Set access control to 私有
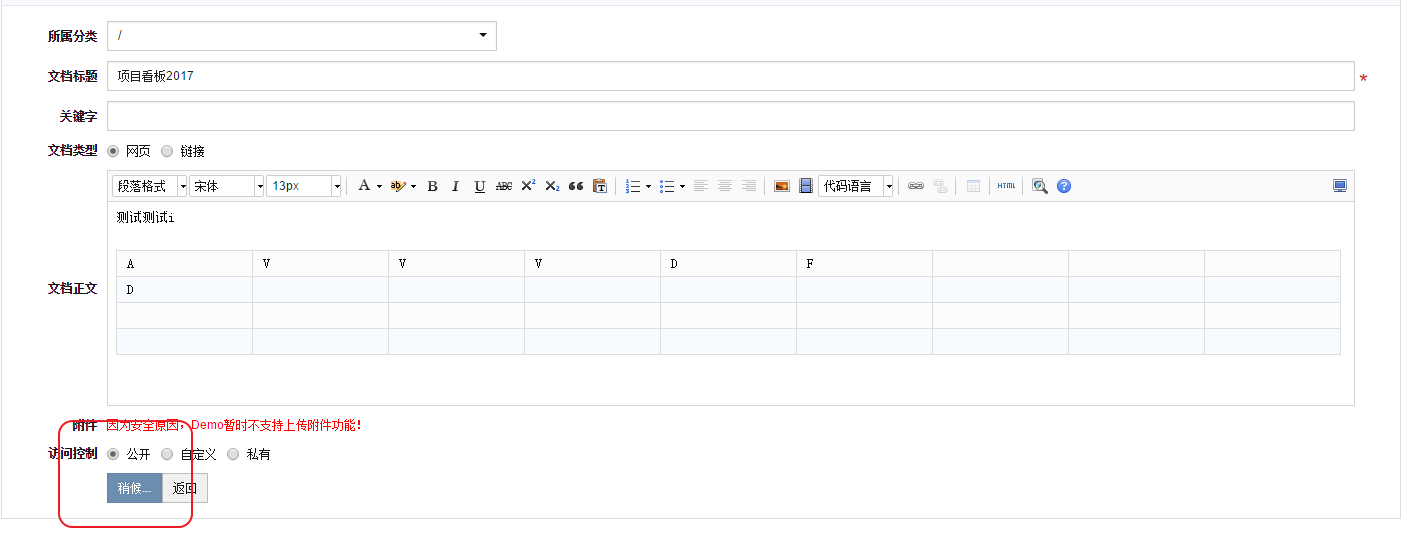 coord(233,454)
